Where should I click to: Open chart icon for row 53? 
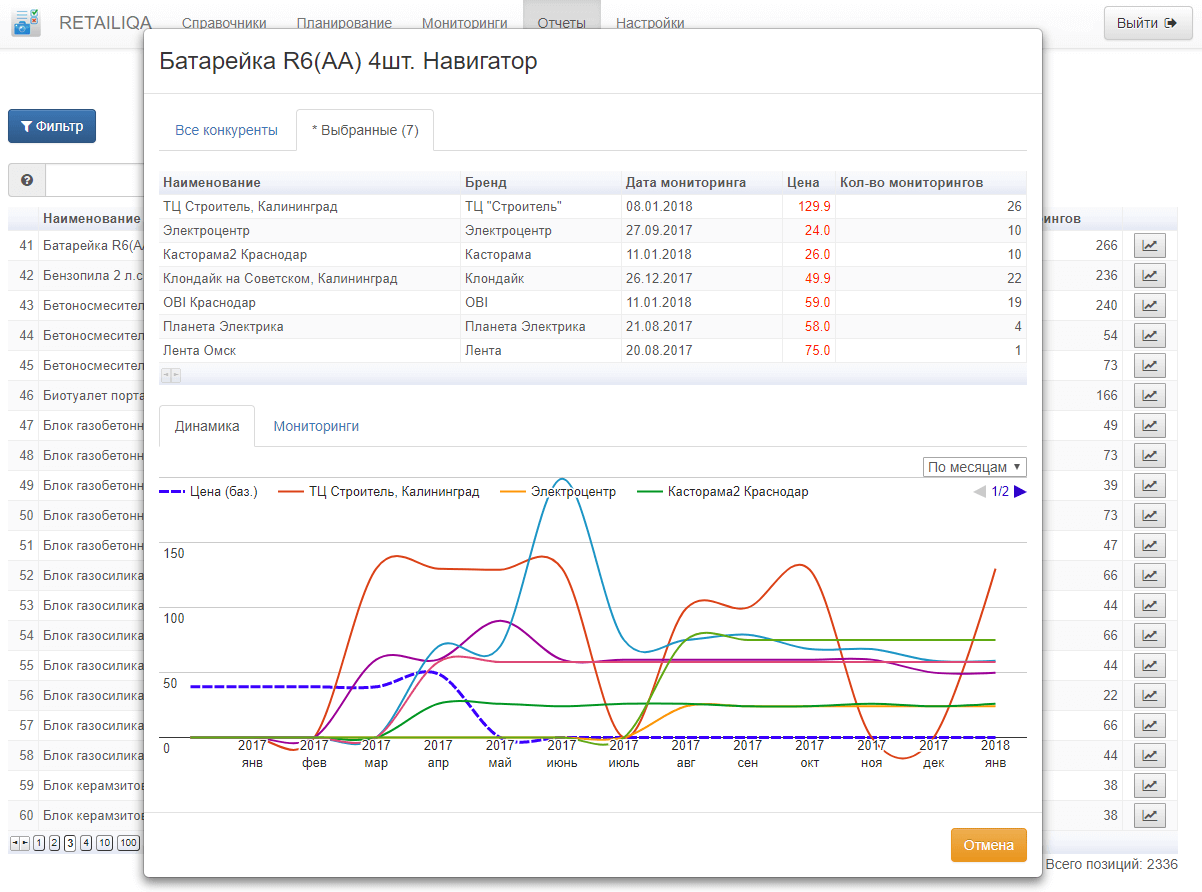1150,605
